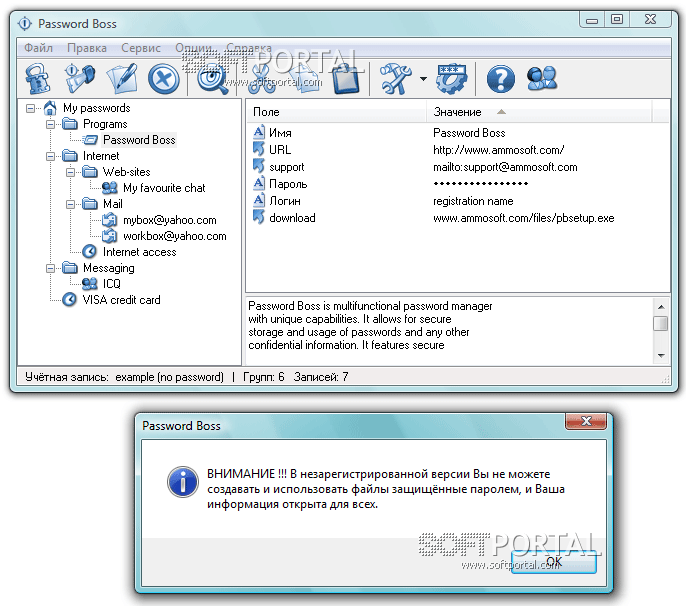Collapse the Messaging folder node
The height and width of the screenshot is (606, 686).
(50, 268)
